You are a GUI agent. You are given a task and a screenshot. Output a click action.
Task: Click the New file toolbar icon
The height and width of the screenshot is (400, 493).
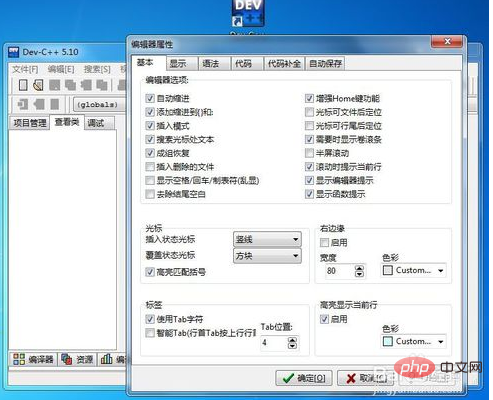[23, 85]
